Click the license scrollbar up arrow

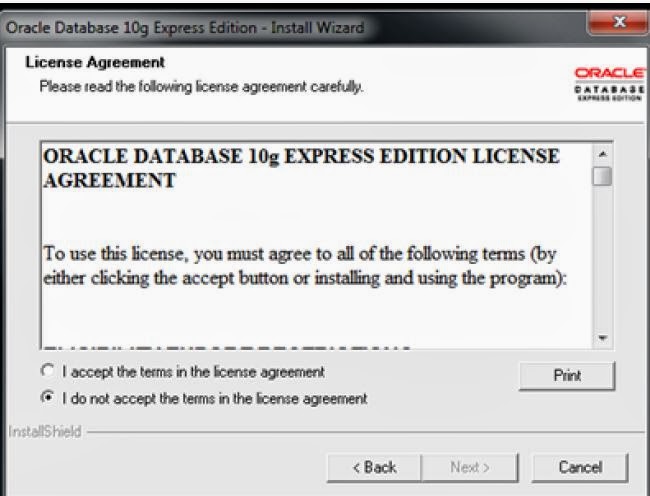coord(602,155)
